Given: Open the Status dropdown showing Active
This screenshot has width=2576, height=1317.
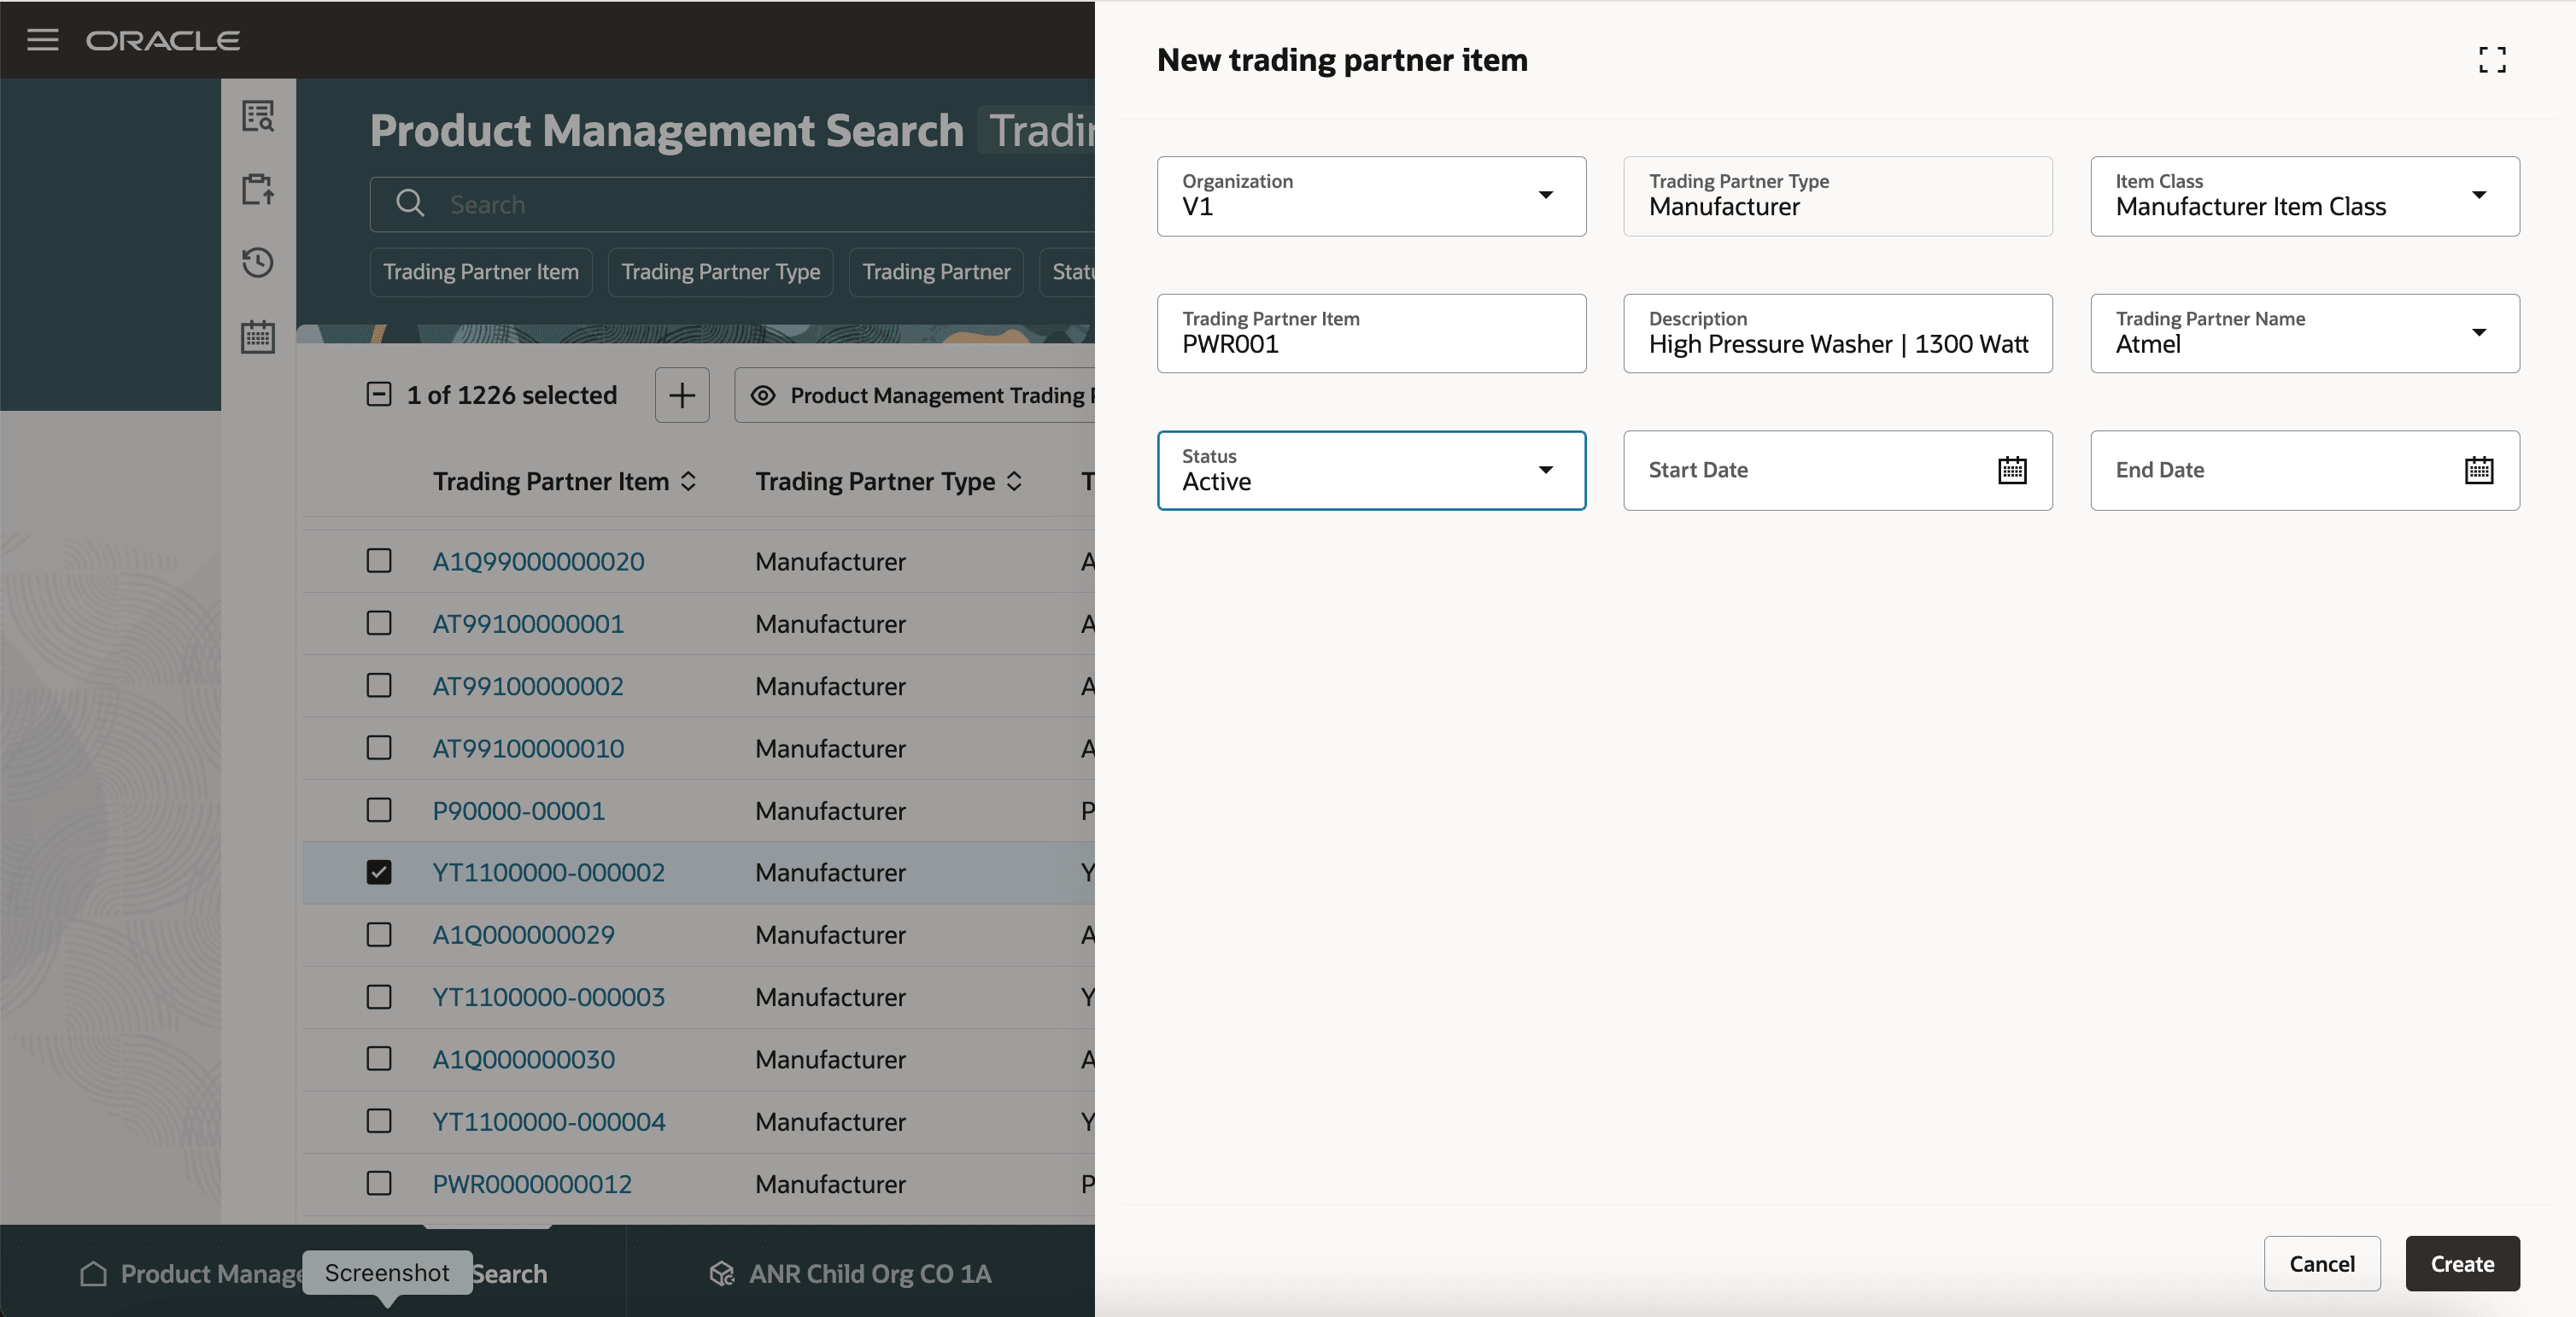Looking at the screenshot, I should (1546, 470).
